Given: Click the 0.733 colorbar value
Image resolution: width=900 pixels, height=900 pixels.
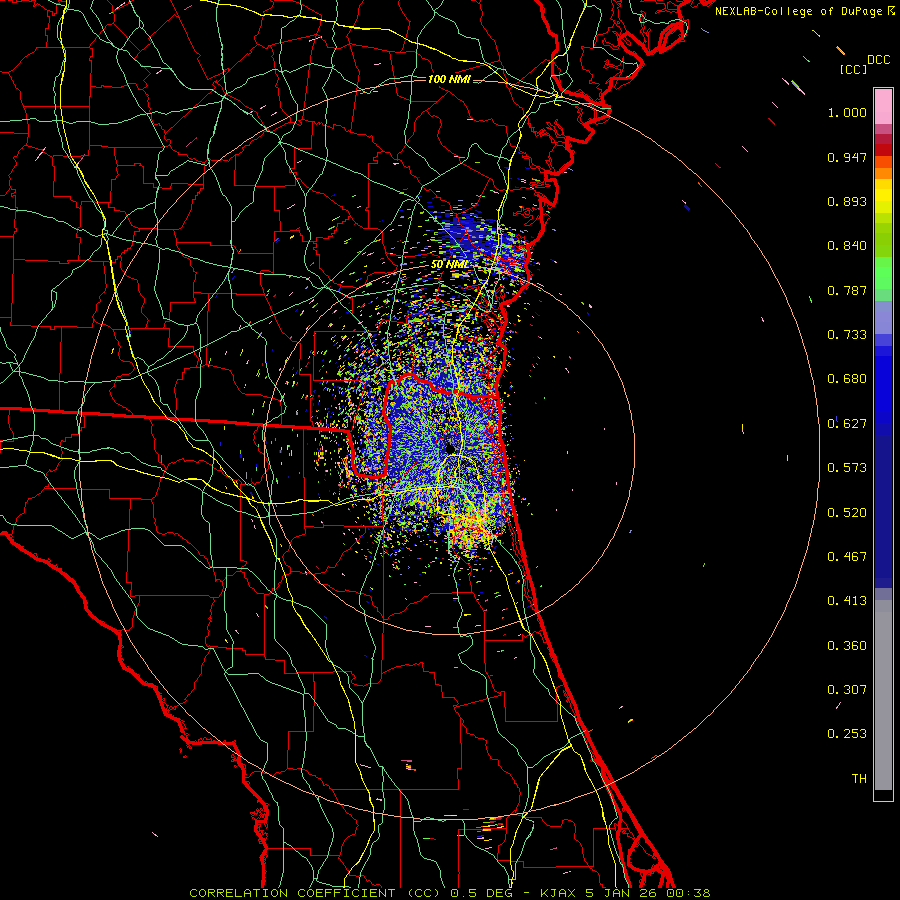Looking at the screenshot, I should pyautogui.click(x=847, y=335).
